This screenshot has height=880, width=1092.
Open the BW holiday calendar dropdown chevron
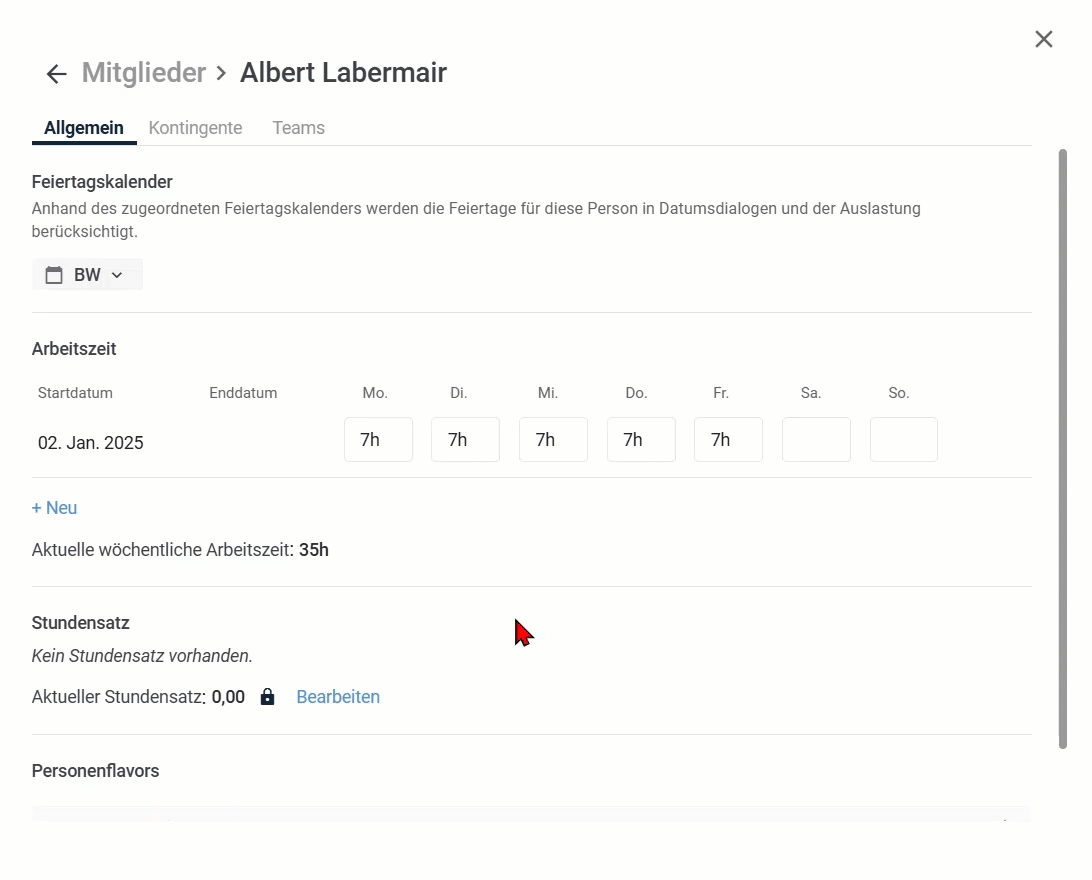116,275
